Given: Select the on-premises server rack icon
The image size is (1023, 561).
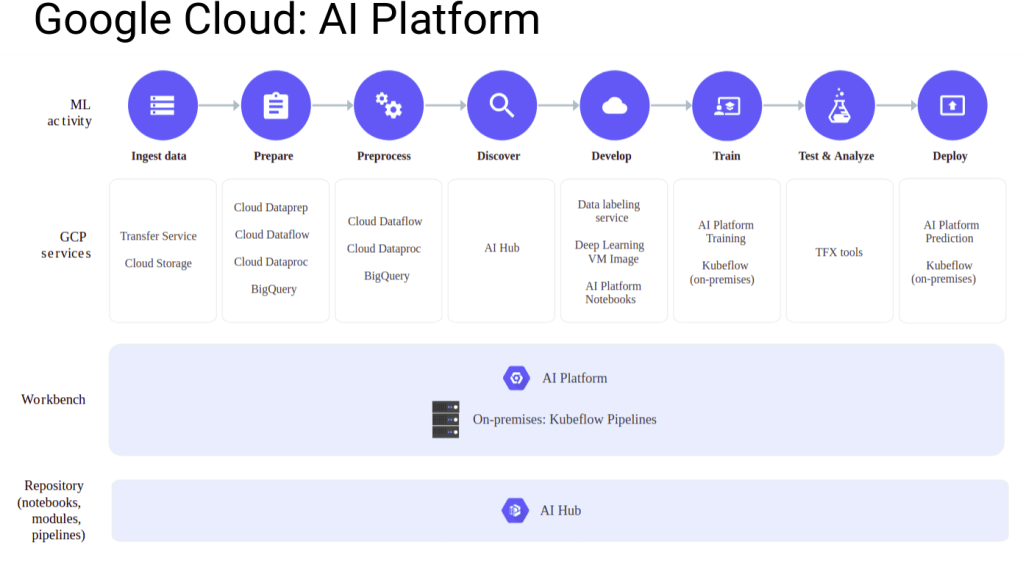Looking at the screenshot, I should point(446,419).
